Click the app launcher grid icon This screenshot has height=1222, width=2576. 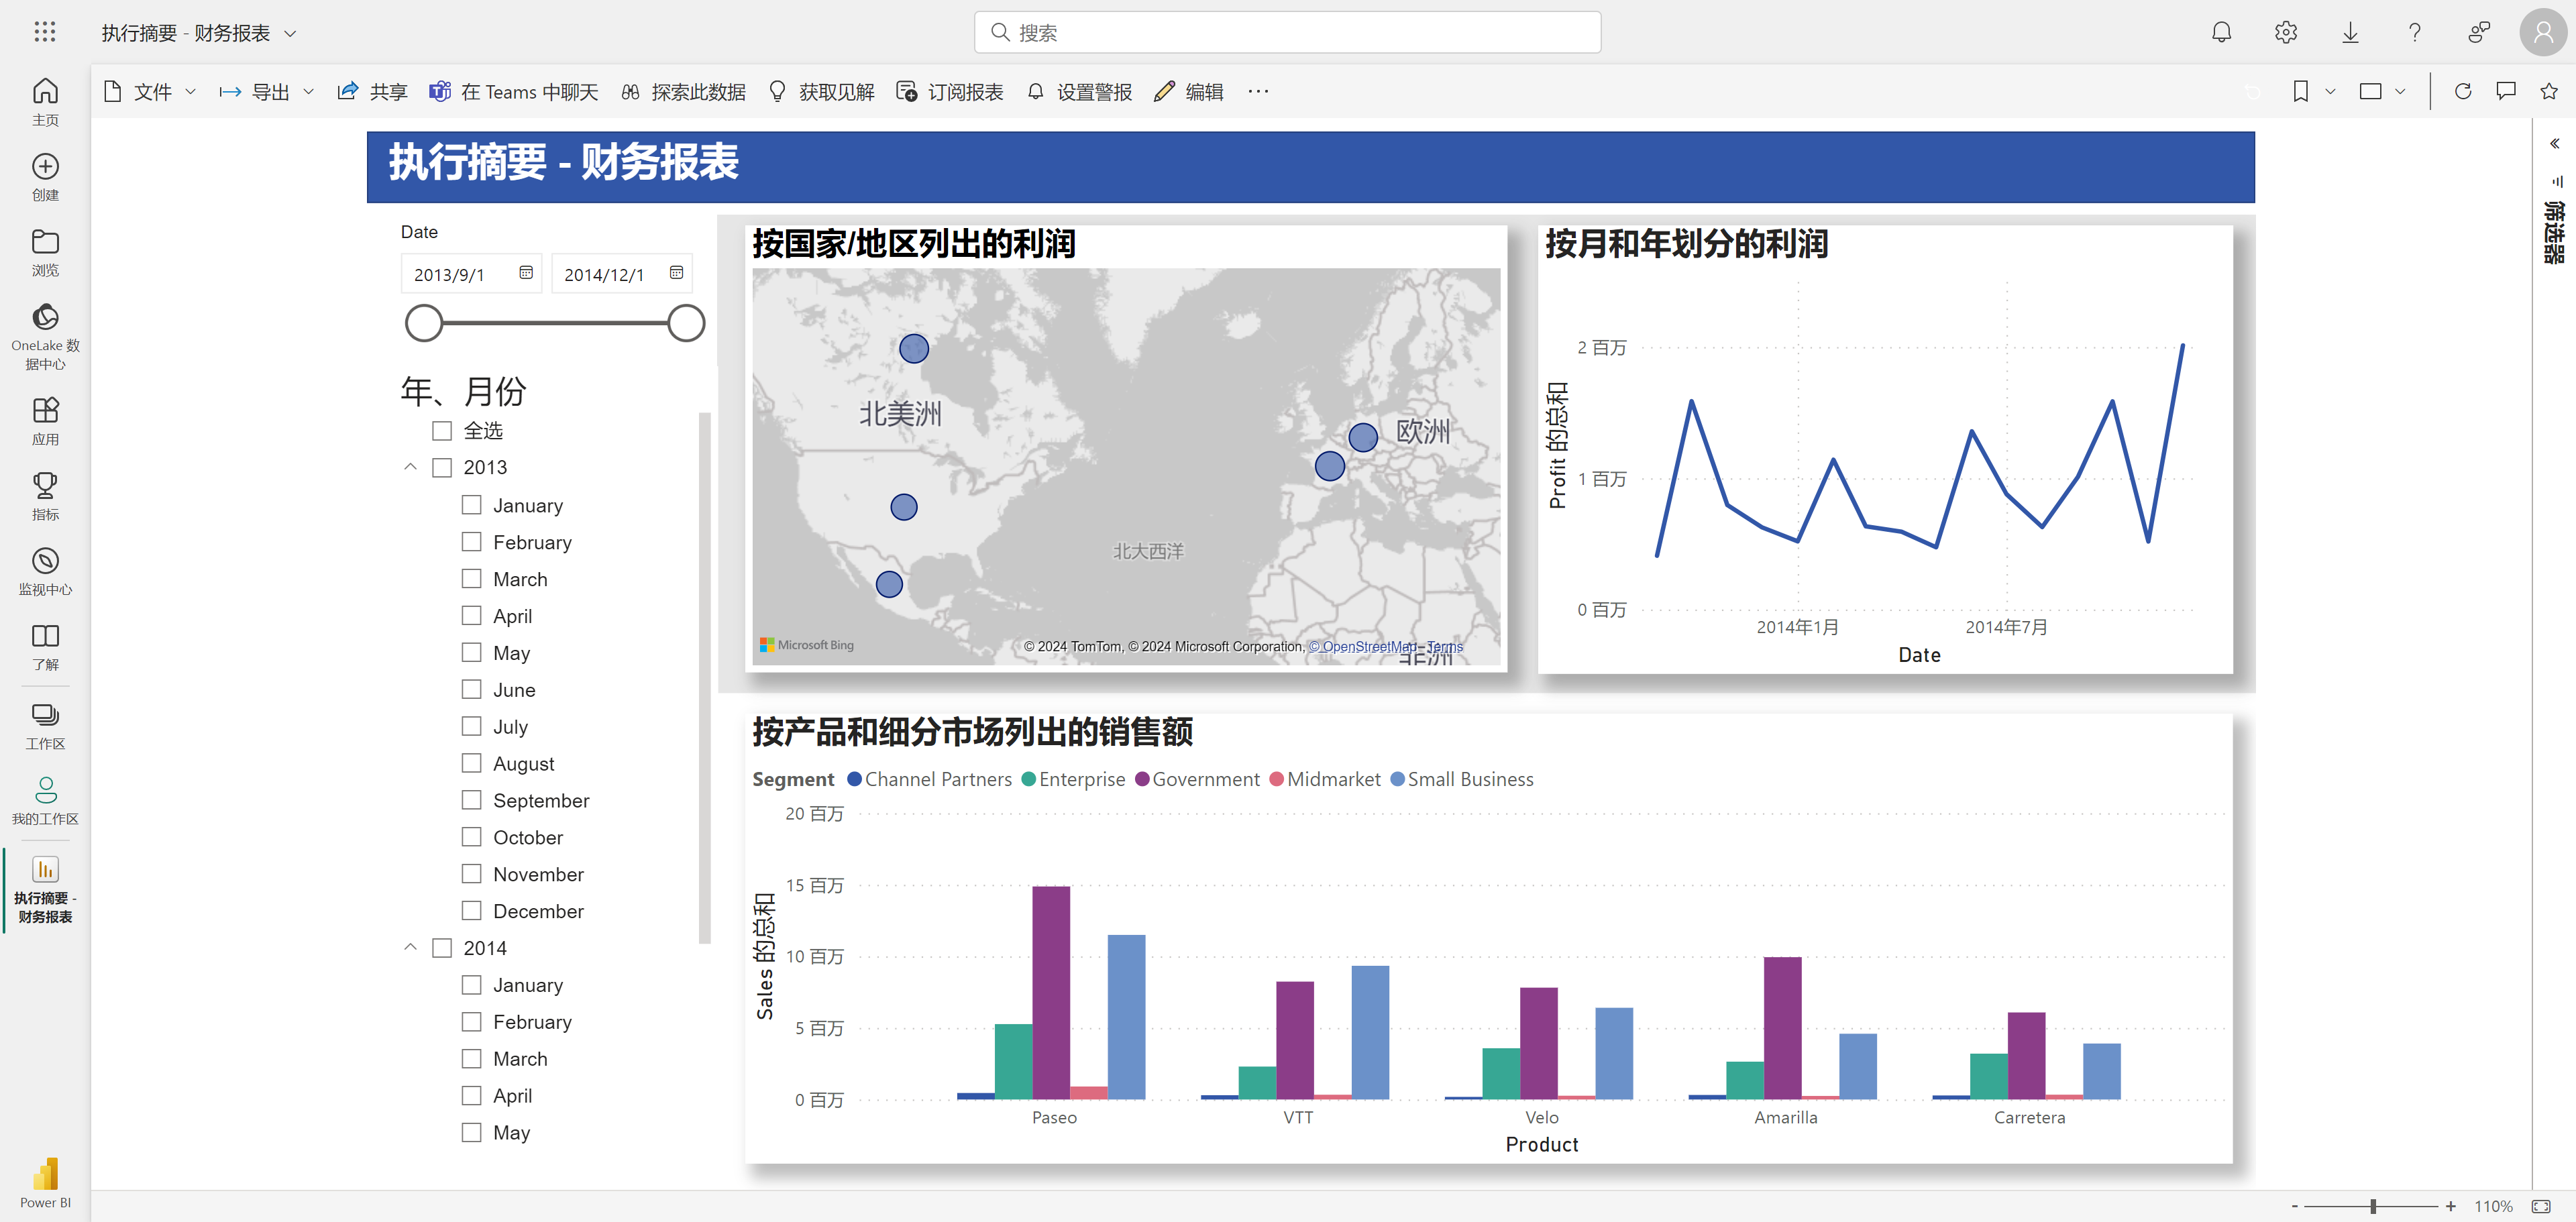tap(45, 32)
